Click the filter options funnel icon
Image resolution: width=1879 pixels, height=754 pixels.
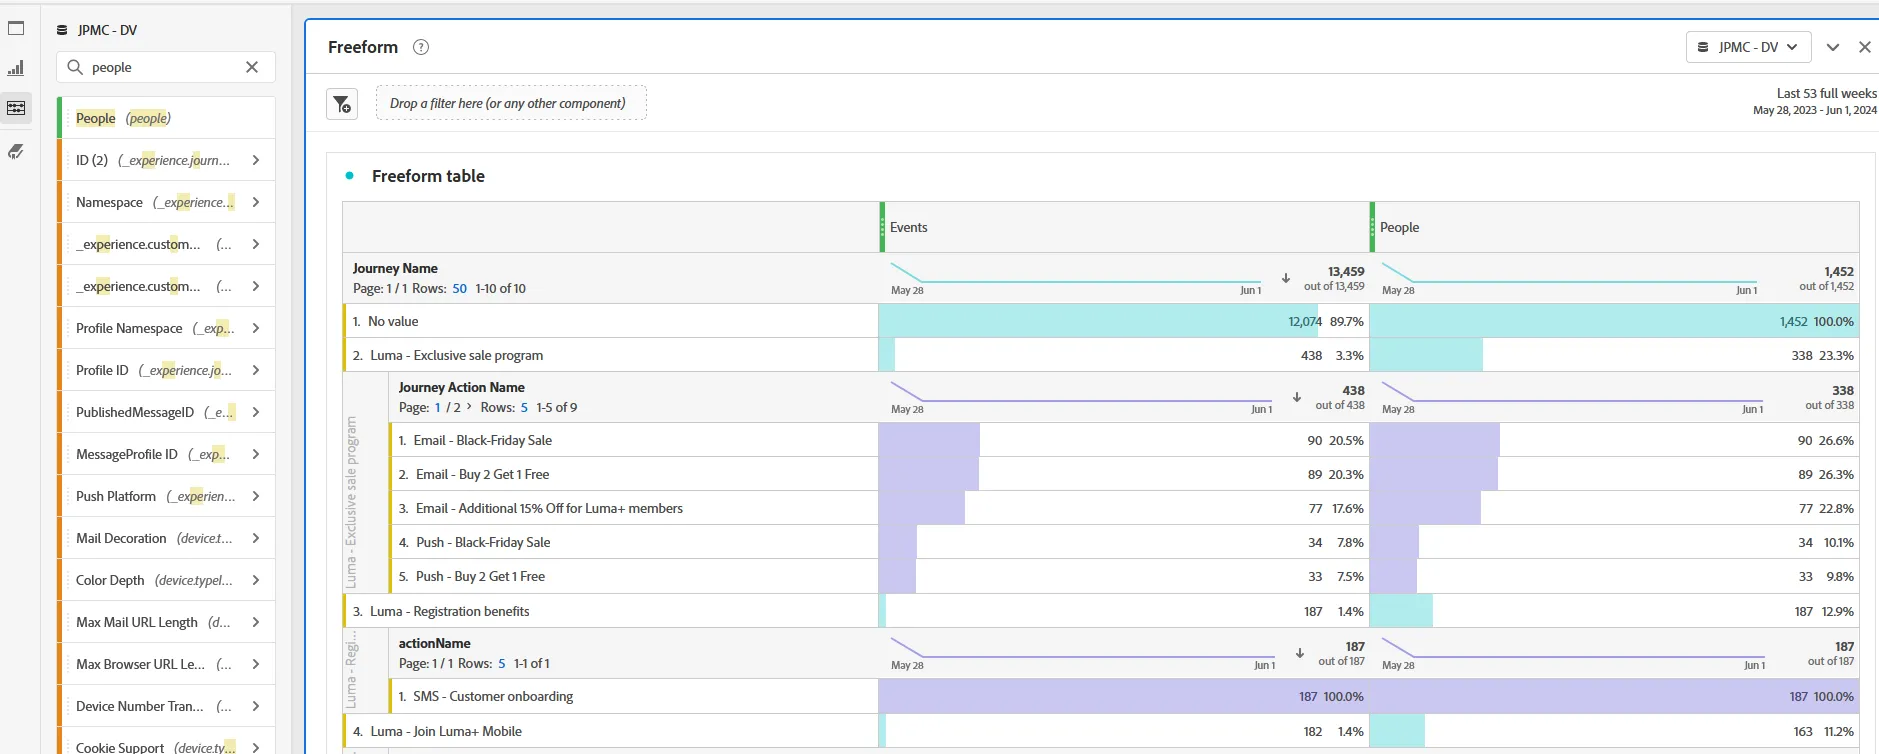pyautogui.click(x=342, y=104)
